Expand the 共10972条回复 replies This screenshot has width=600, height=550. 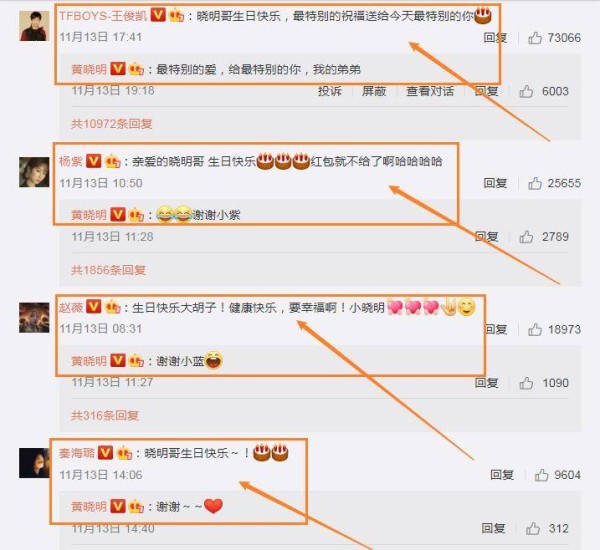click(x=112, y=124)
